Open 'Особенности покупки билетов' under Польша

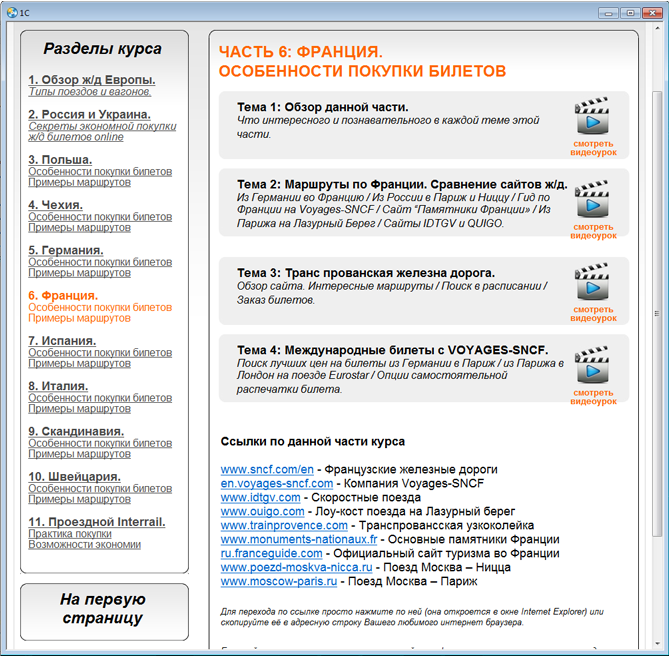tap(100, 171)
